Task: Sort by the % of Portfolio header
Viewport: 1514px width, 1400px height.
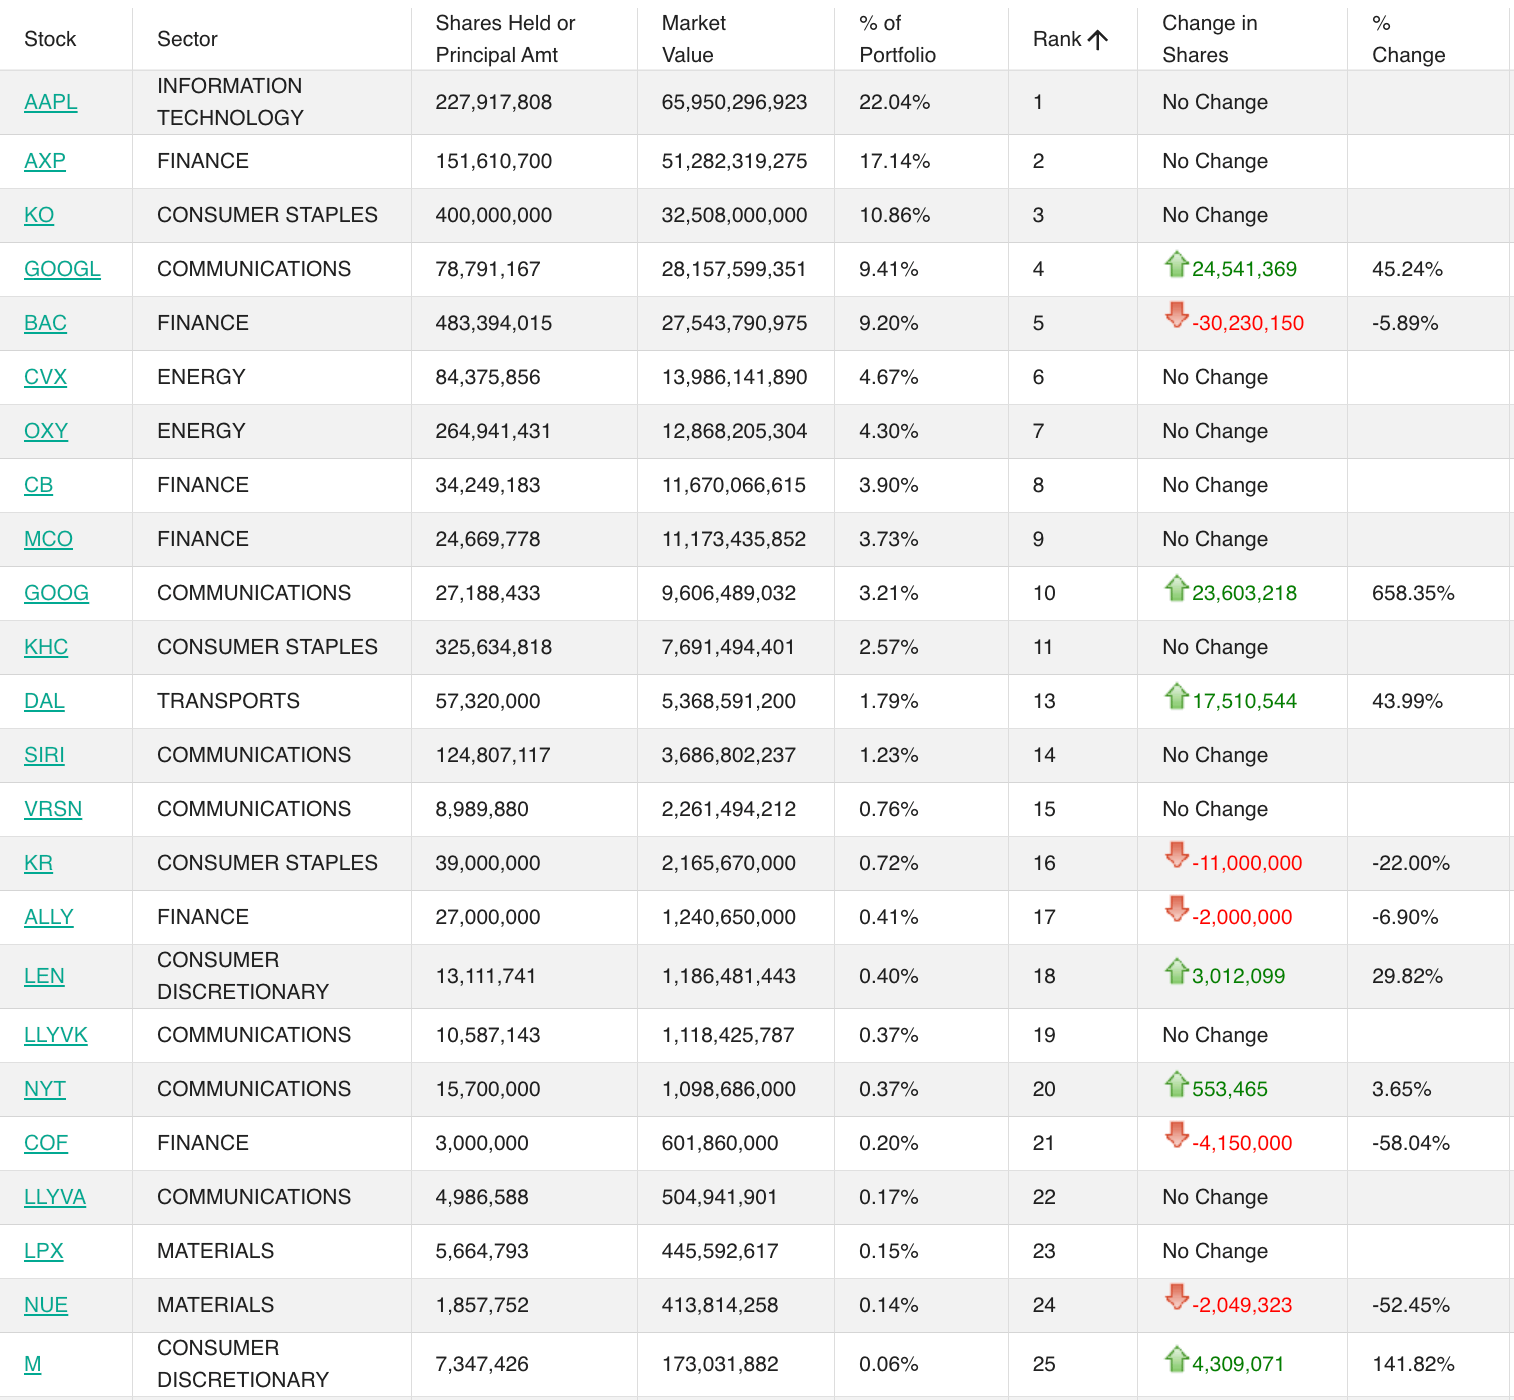Action: (897, 39)
